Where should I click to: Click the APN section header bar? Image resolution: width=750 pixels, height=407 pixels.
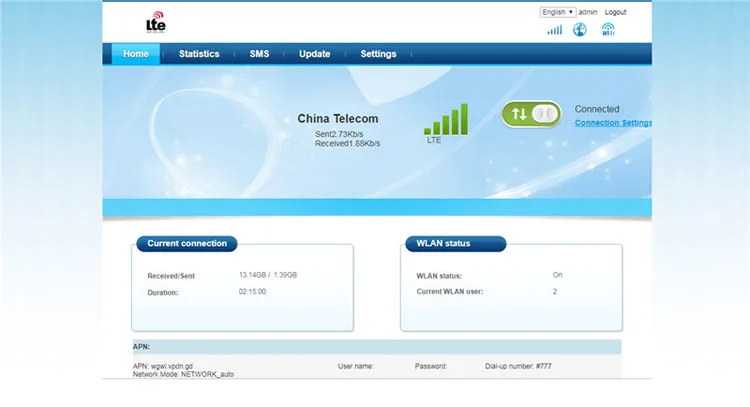(376, 347)
